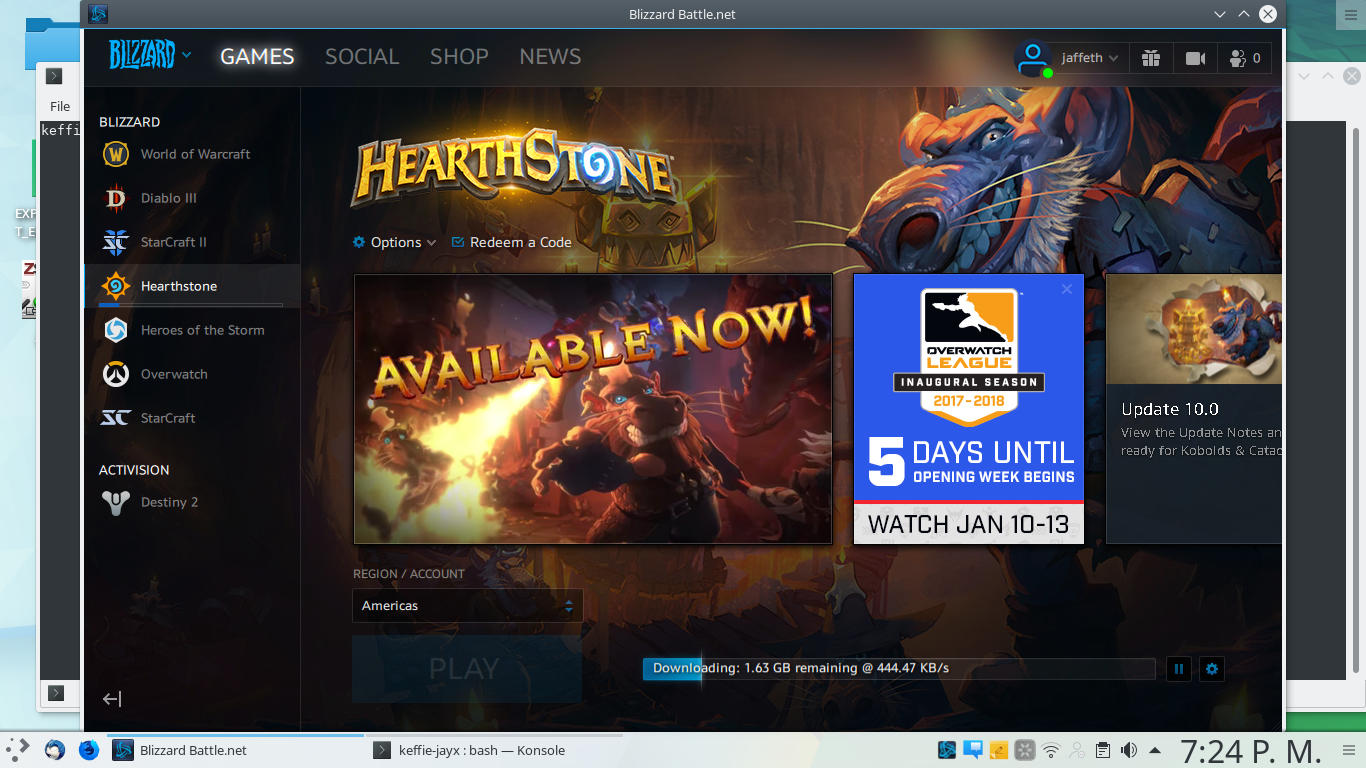Open the Battle.net tray icon in taskbar
Viewport: 1366px width, 768px height.
[x=946, y=750]
